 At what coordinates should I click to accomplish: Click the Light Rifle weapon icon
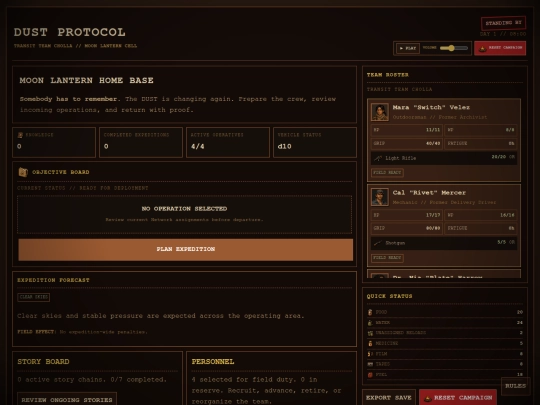pos(378,158)
